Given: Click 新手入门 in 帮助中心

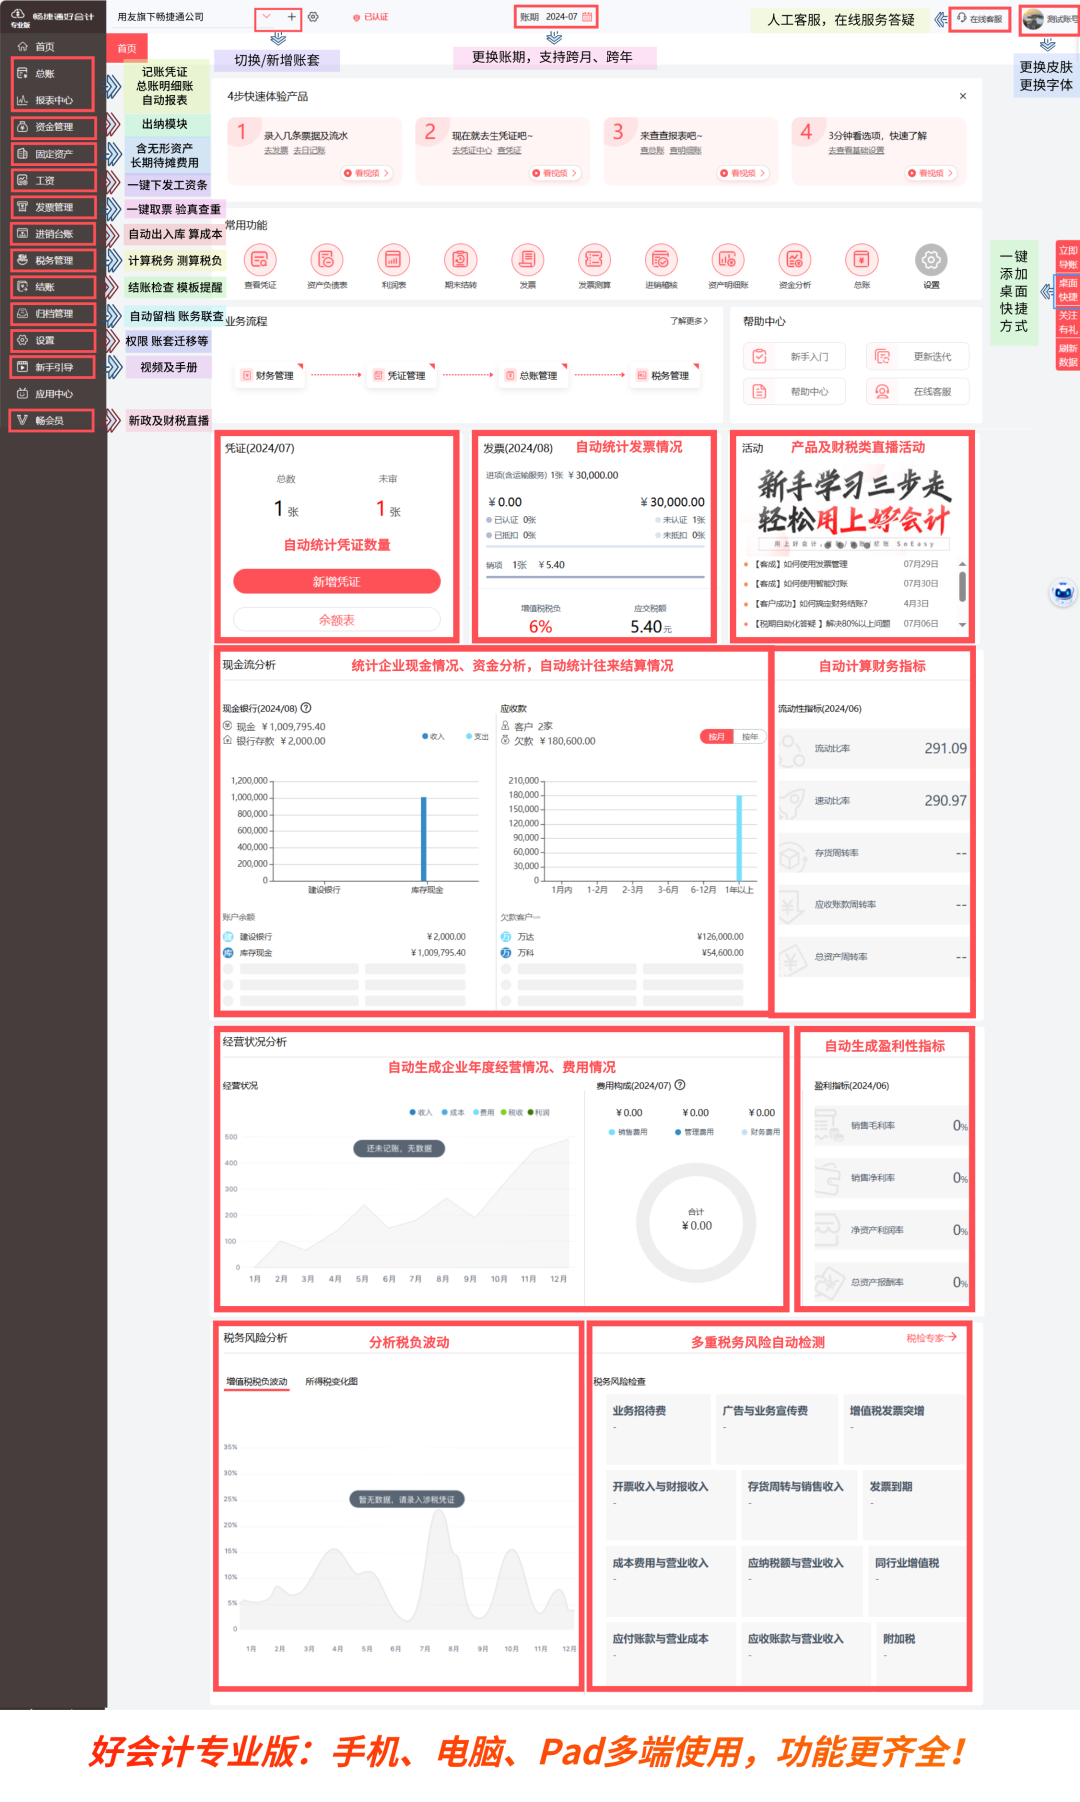Looking at the screenshot, I should (794, 357).
